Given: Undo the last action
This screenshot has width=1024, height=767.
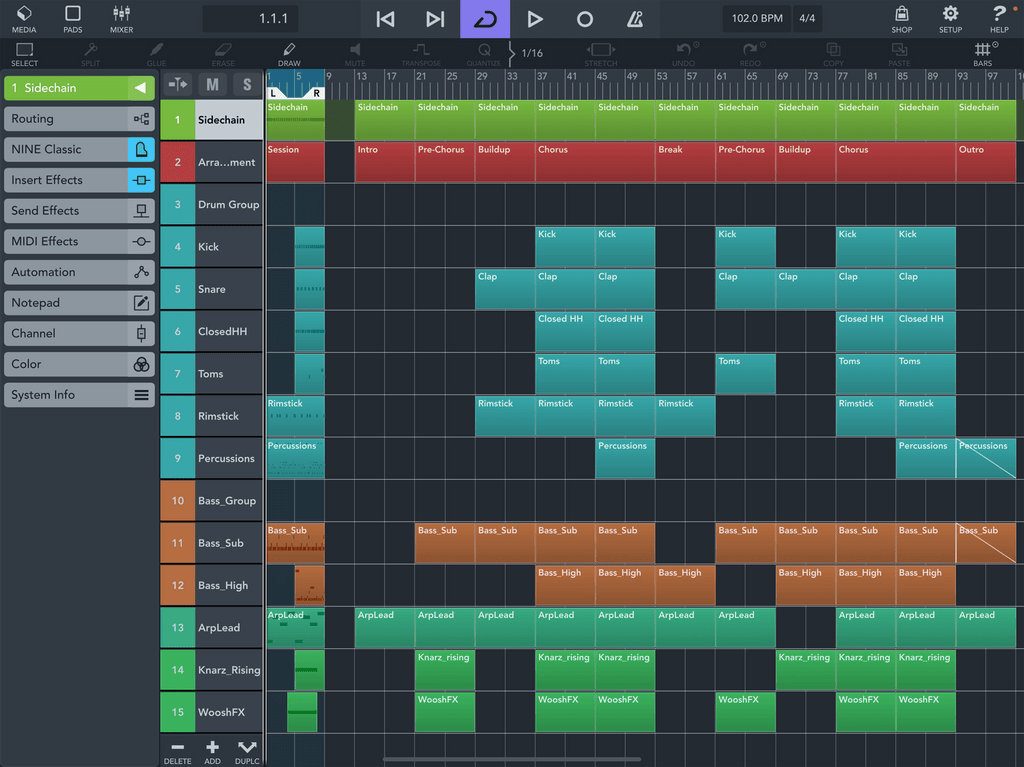Looking at the screenshot, I should [x=684, y=54].
